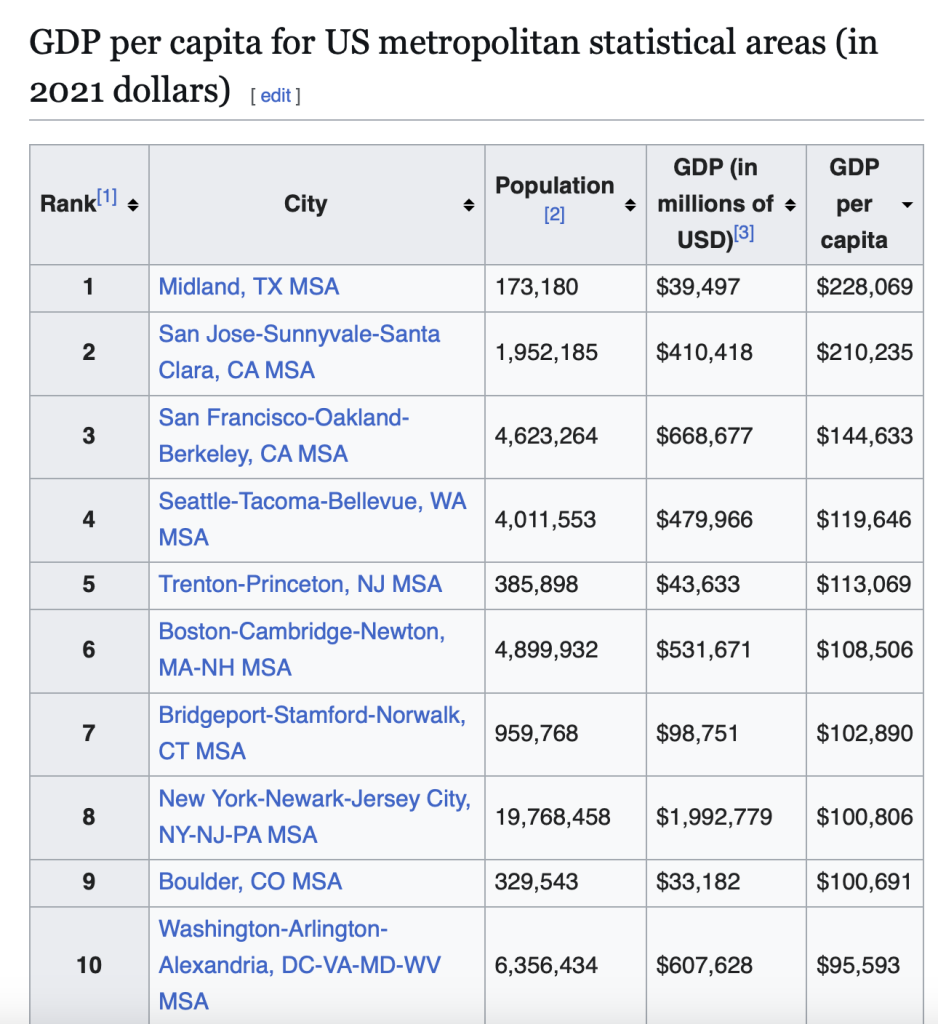Open Boston-Cambridge-Newton MSA link
Screen dimensions: 938x1024
click(301, 632)
